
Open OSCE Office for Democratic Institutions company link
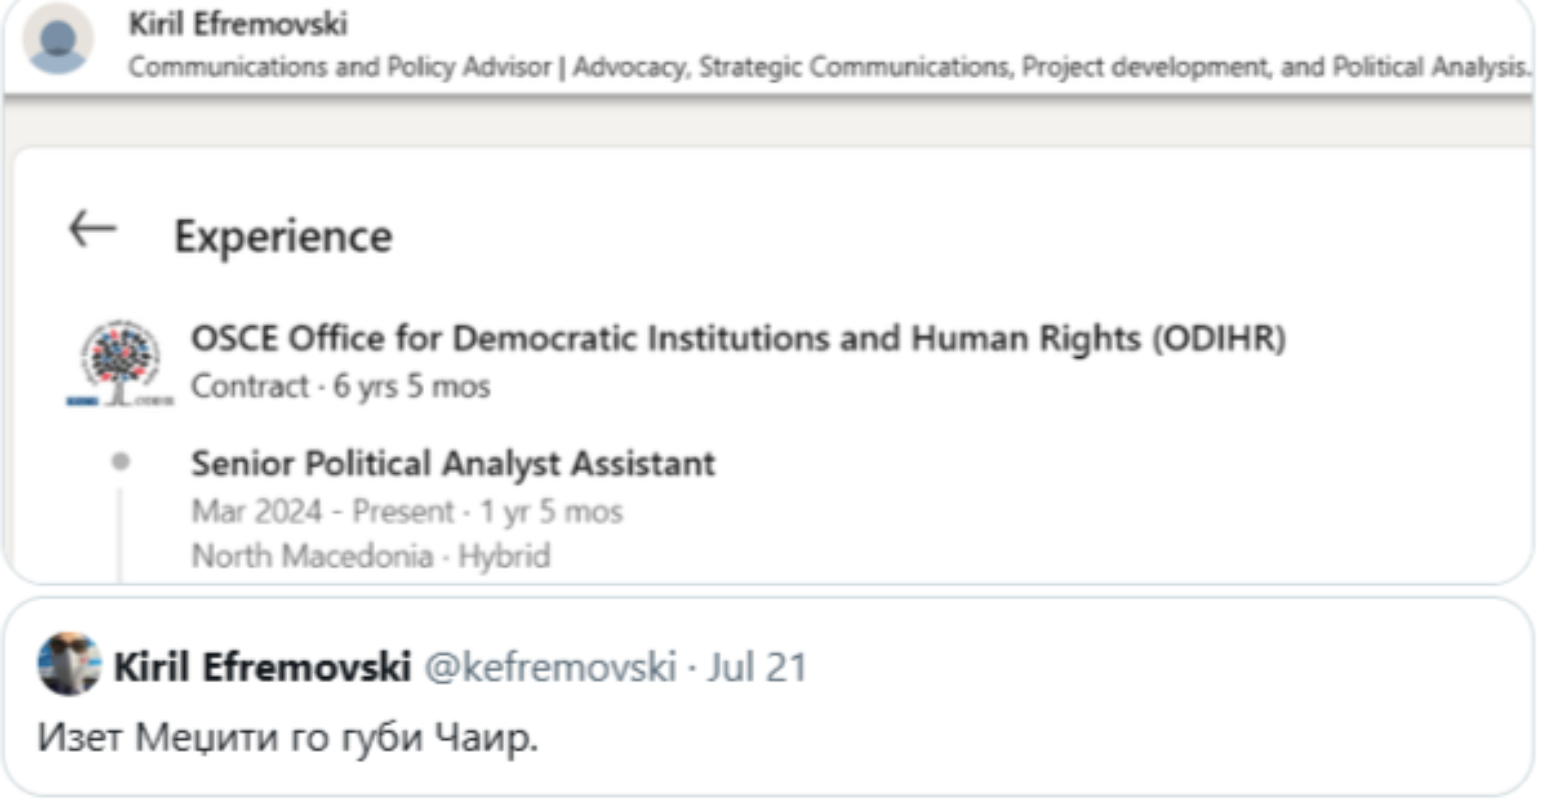click(x=737, y=338)
